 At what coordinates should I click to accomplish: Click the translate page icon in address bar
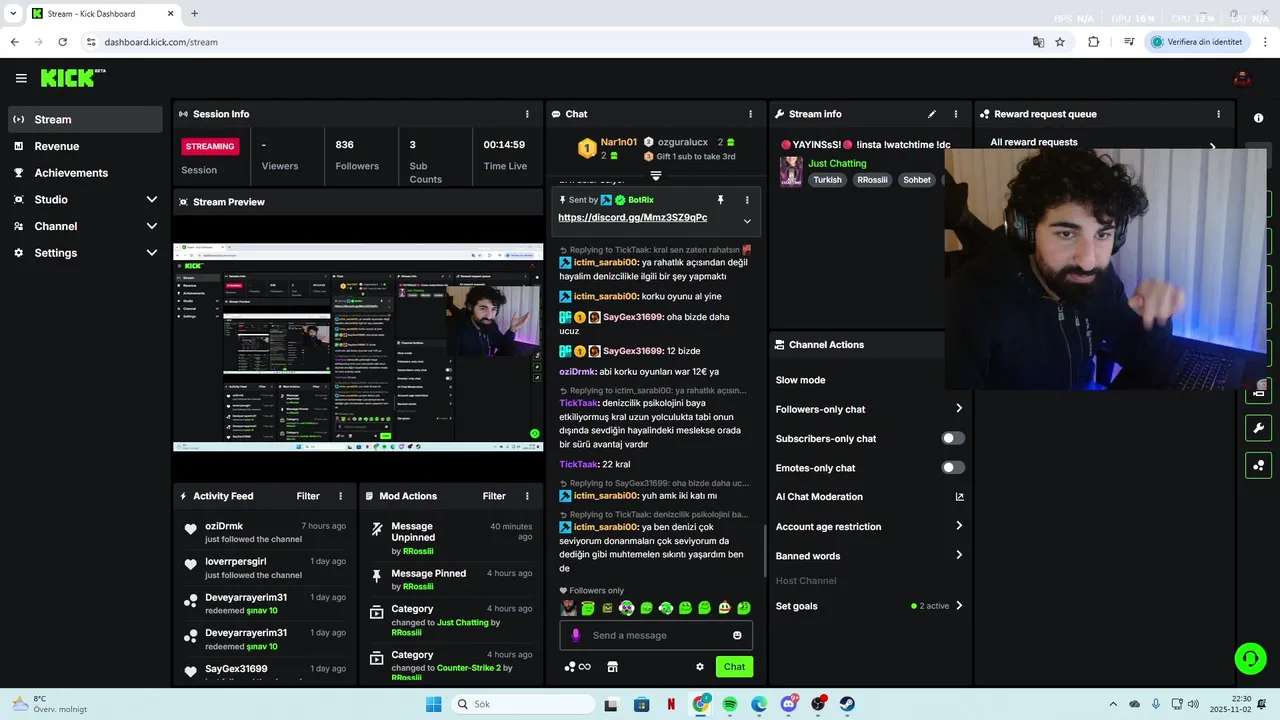pos(1038,42)
